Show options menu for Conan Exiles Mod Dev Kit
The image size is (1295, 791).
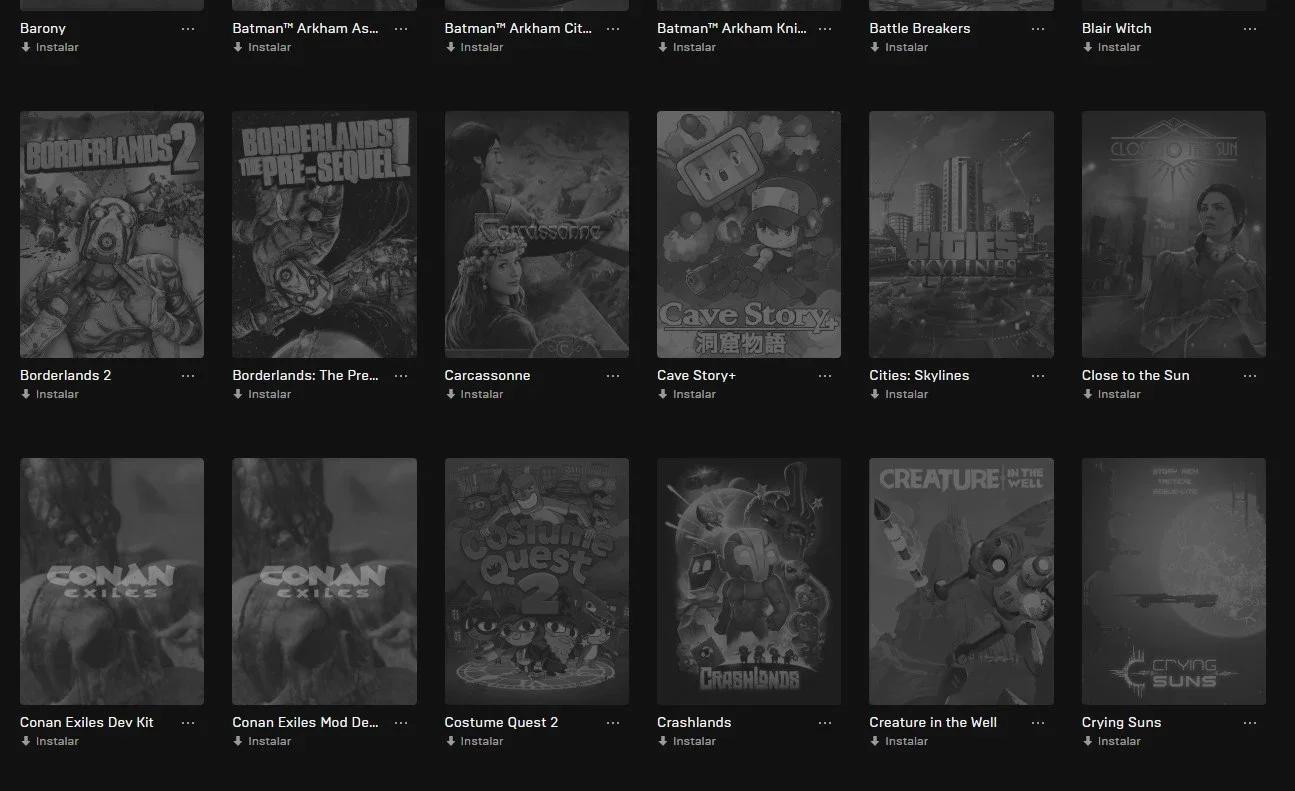pos(401,723)
